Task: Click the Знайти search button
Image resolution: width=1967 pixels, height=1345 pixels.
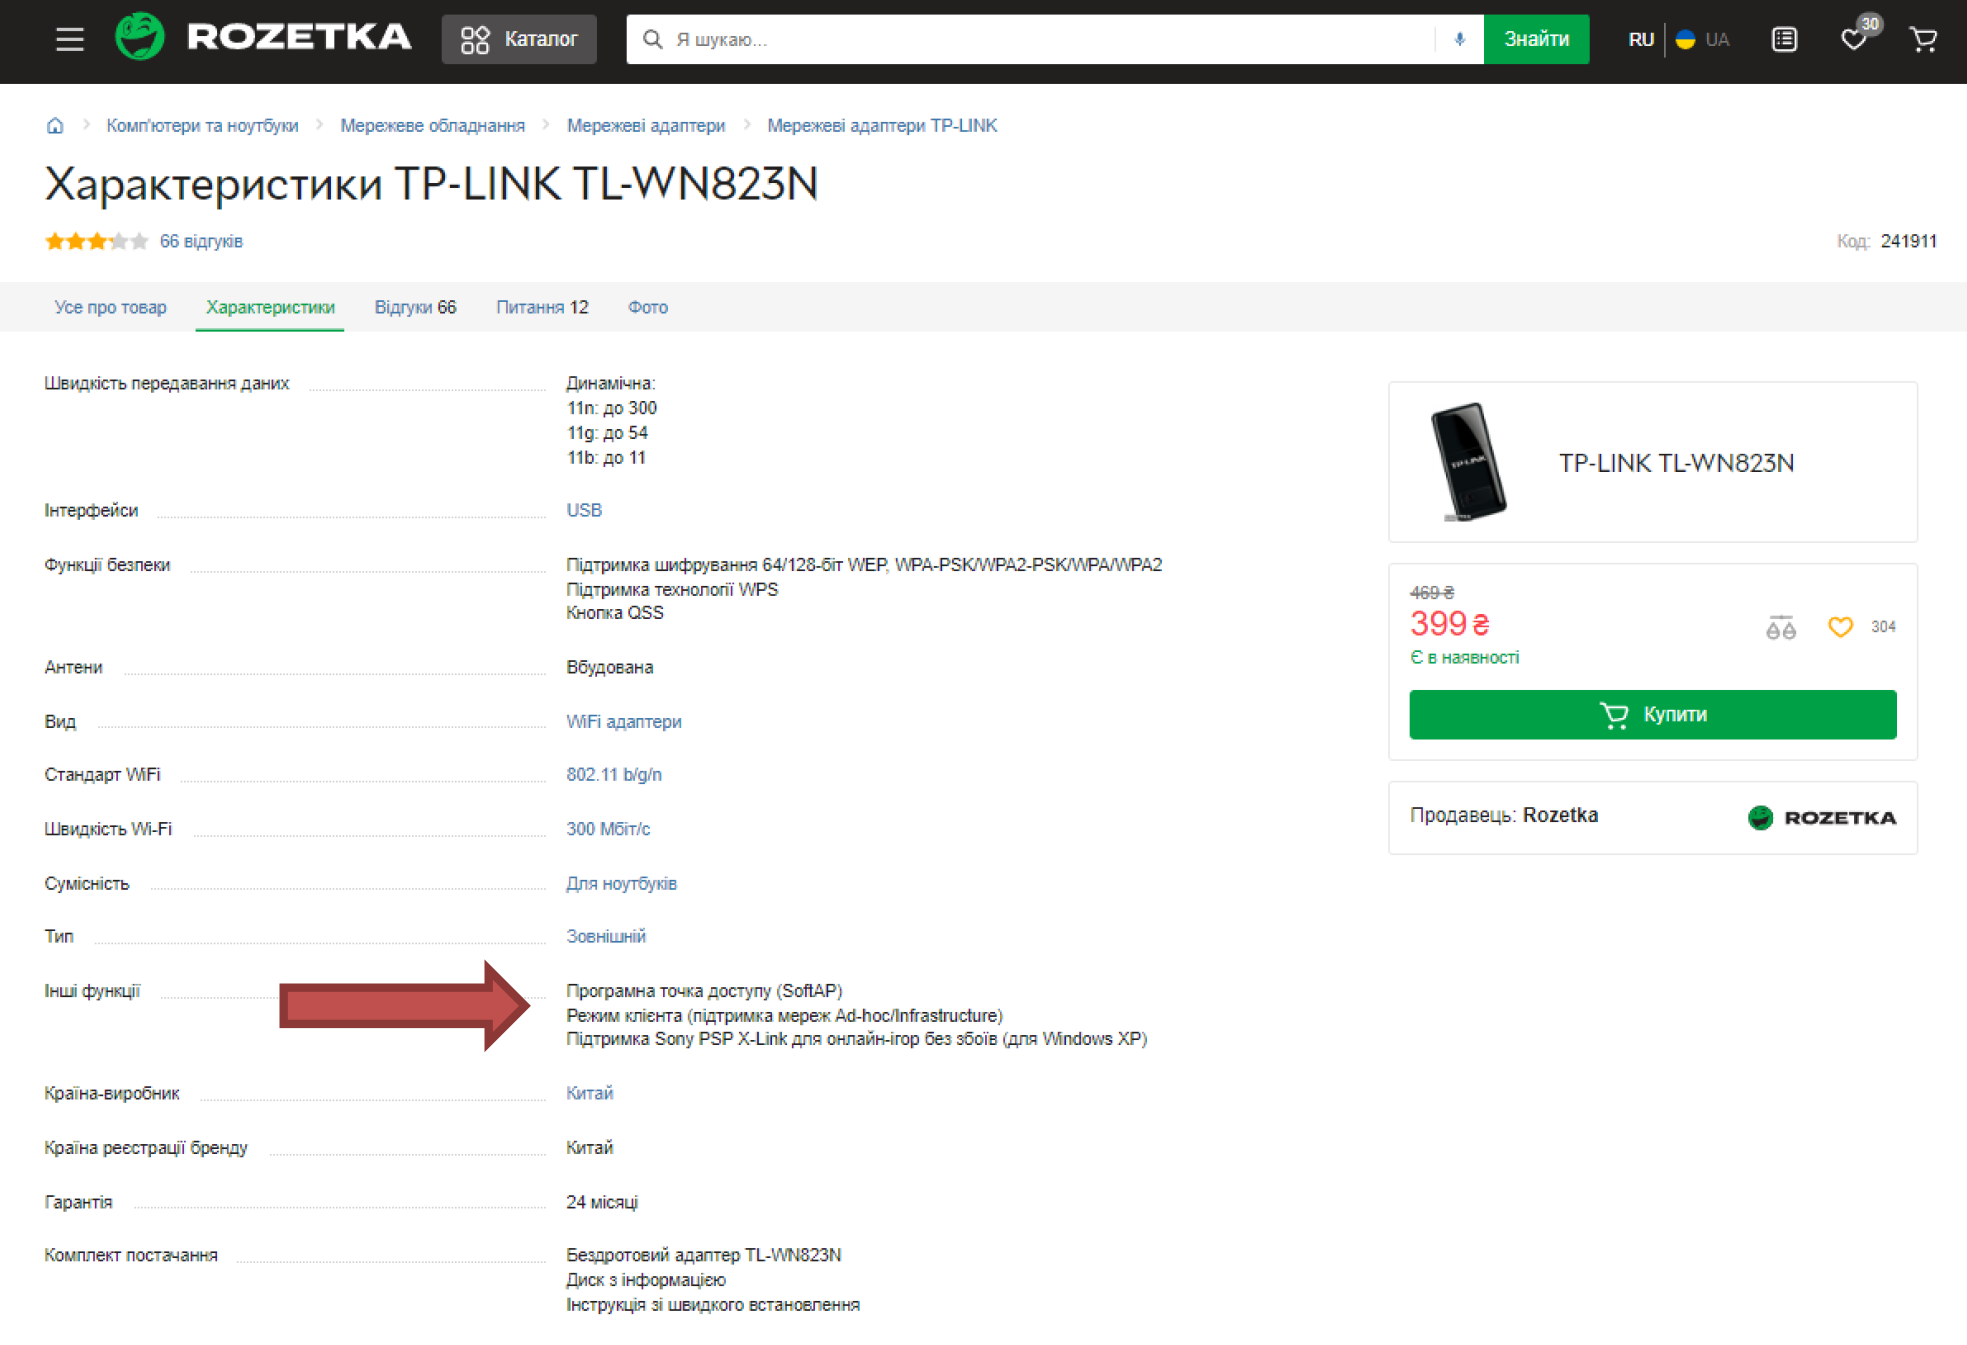Action: click(x=1536, y=39)
